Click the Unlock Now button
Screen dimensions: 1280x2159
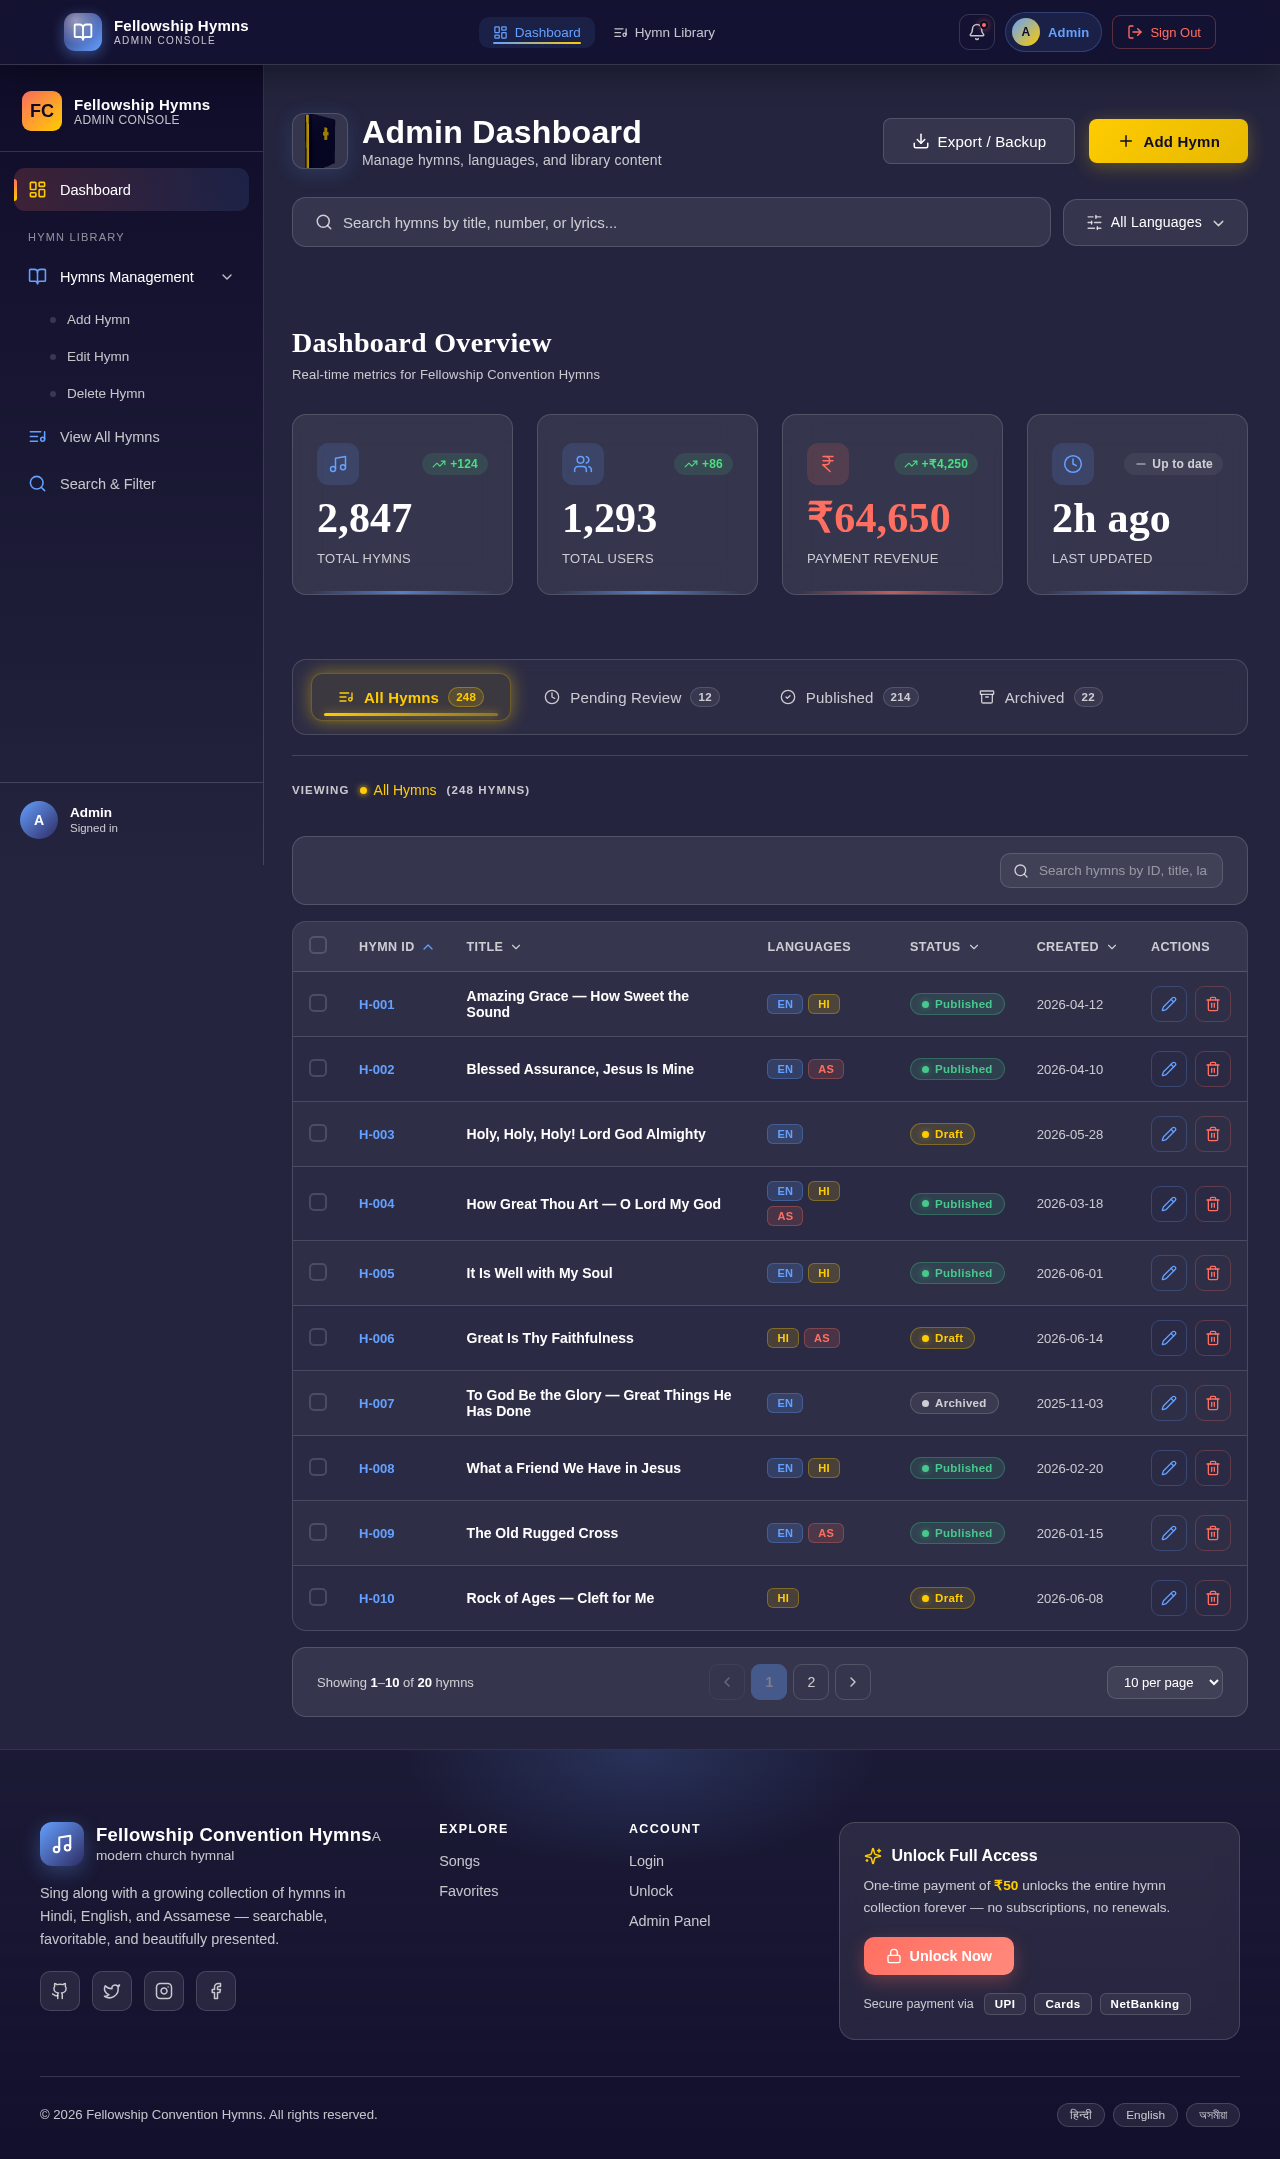pyautogui.click(x=939, y=1956)
